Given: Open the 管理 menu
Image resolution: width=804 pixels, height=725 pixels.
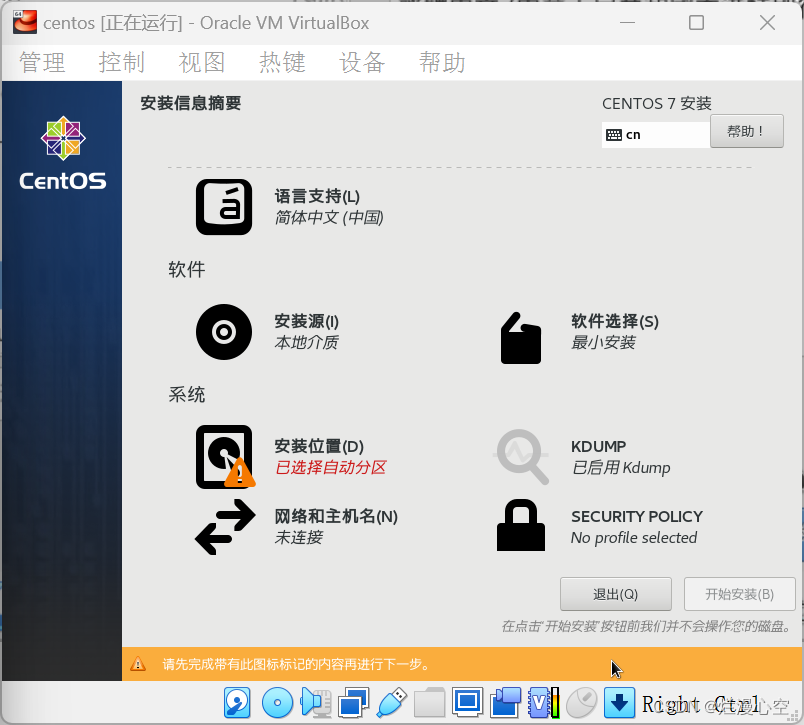Looking at the screenshot, I should 42,63.
